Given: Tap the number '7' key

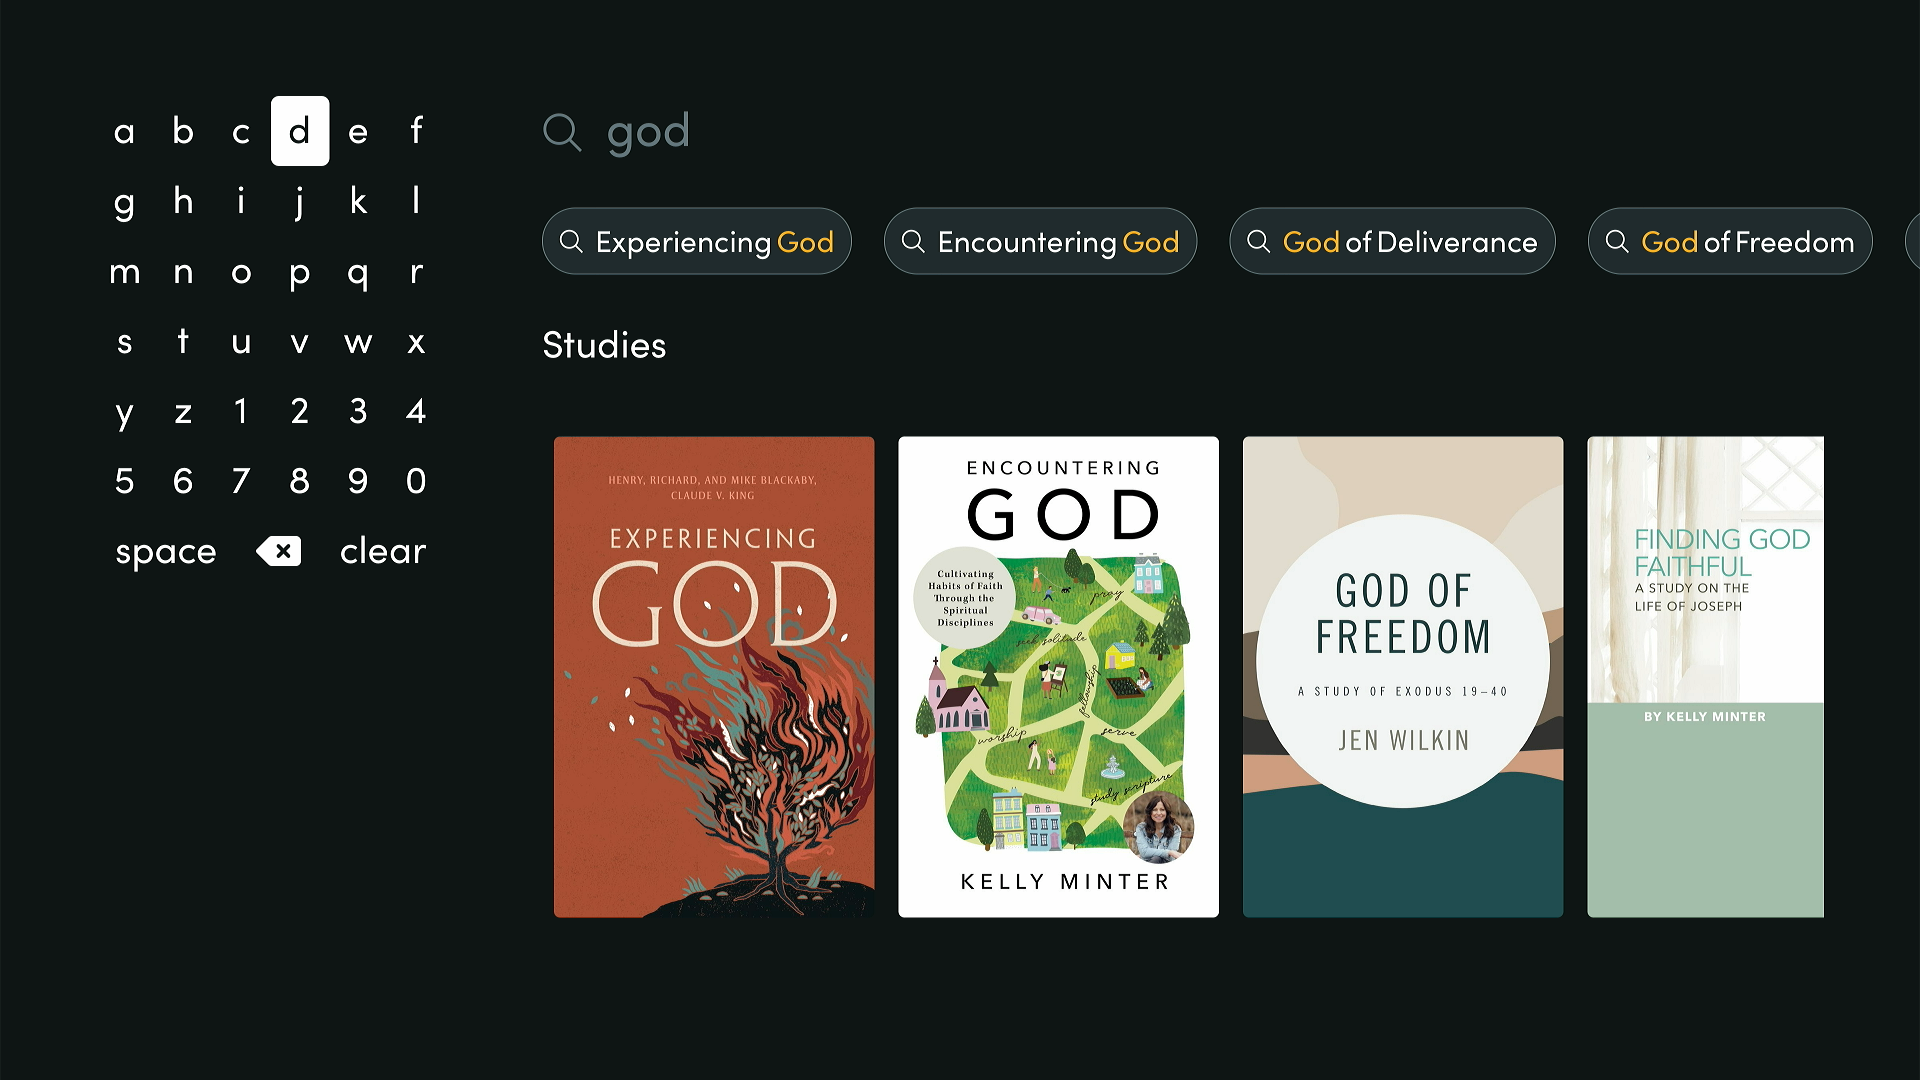Looking at the screenshot, I should click(x=241, y=481).
